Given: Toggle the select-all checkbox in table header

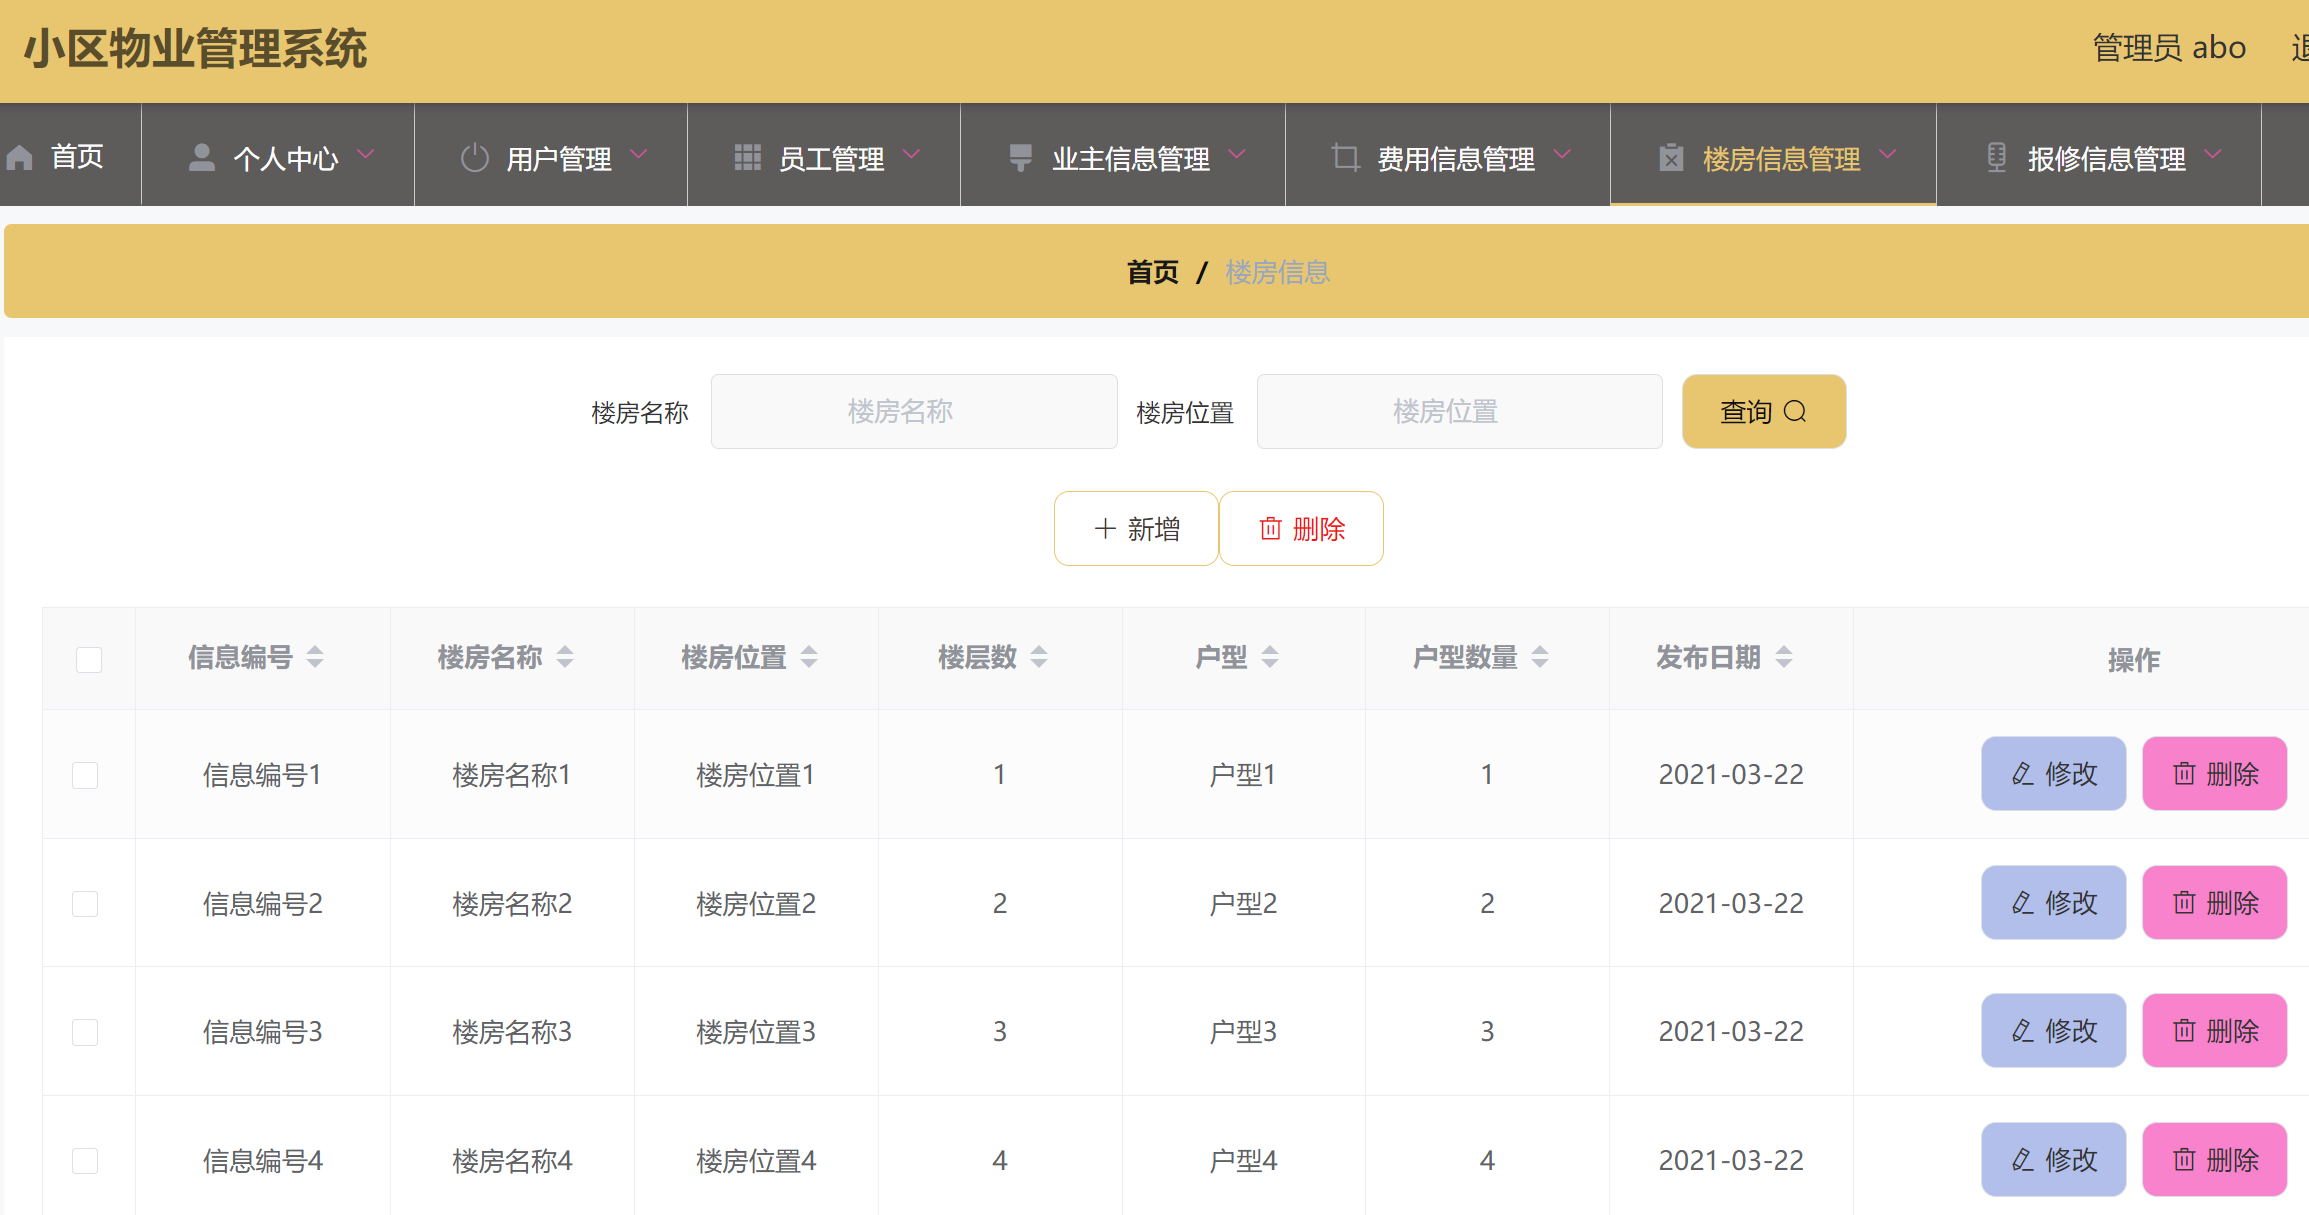Looking at the screenshot, I should [x=88, y=659].
